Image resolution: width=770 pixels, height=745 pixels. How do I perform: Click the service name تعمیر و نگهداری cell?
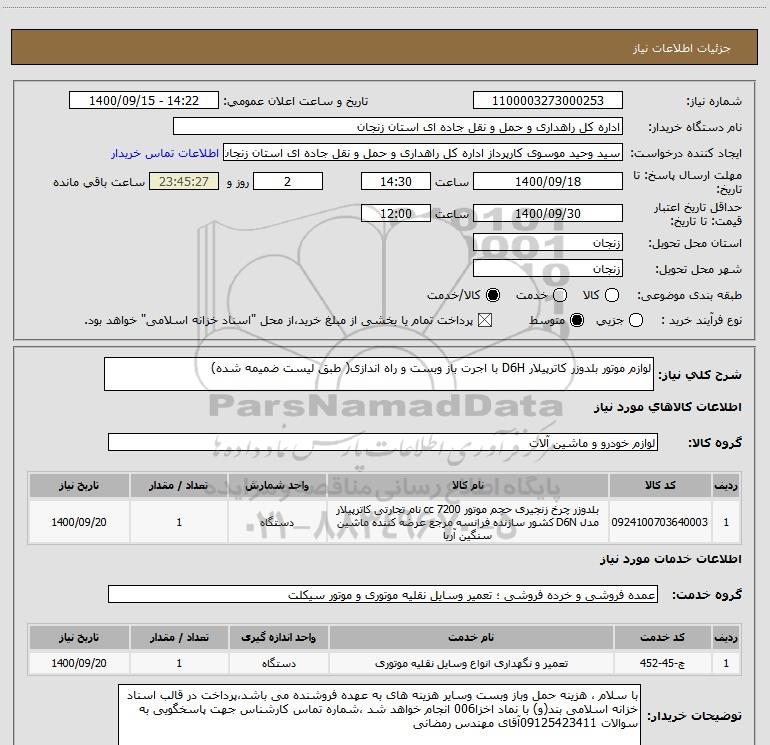tap(471, 663)
